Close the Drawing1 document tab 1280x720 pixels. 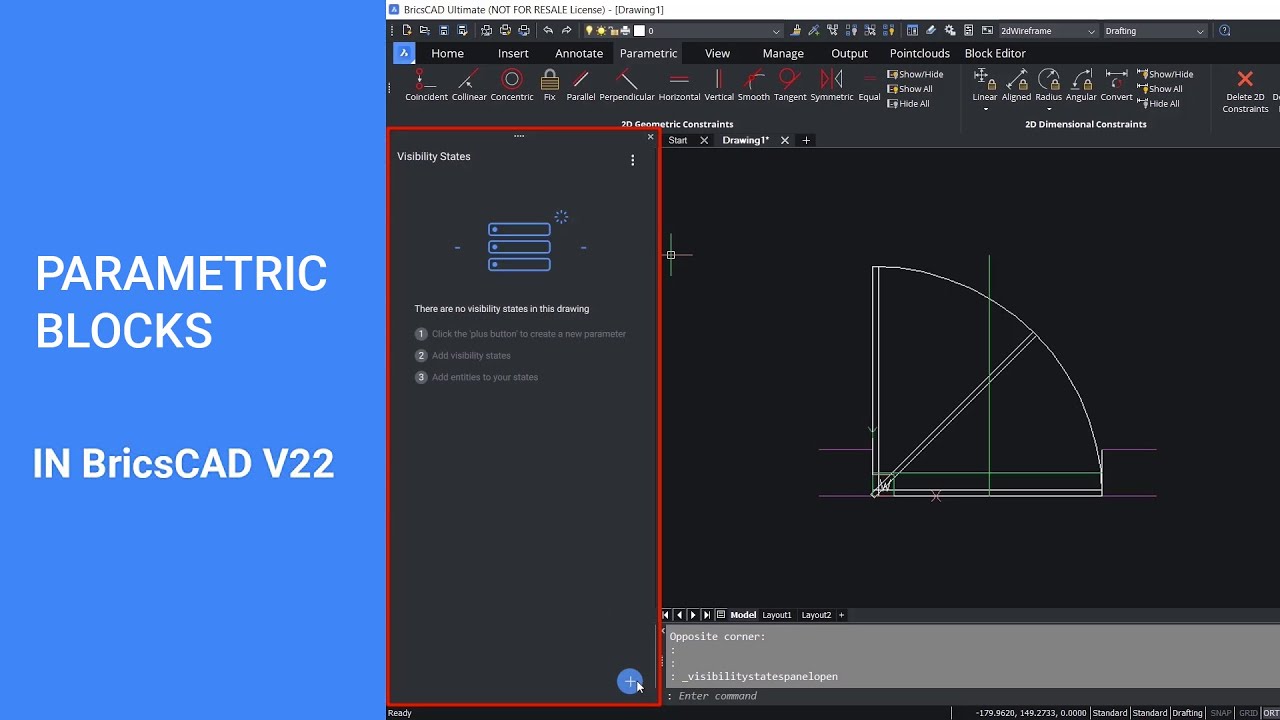click(785, 140)
